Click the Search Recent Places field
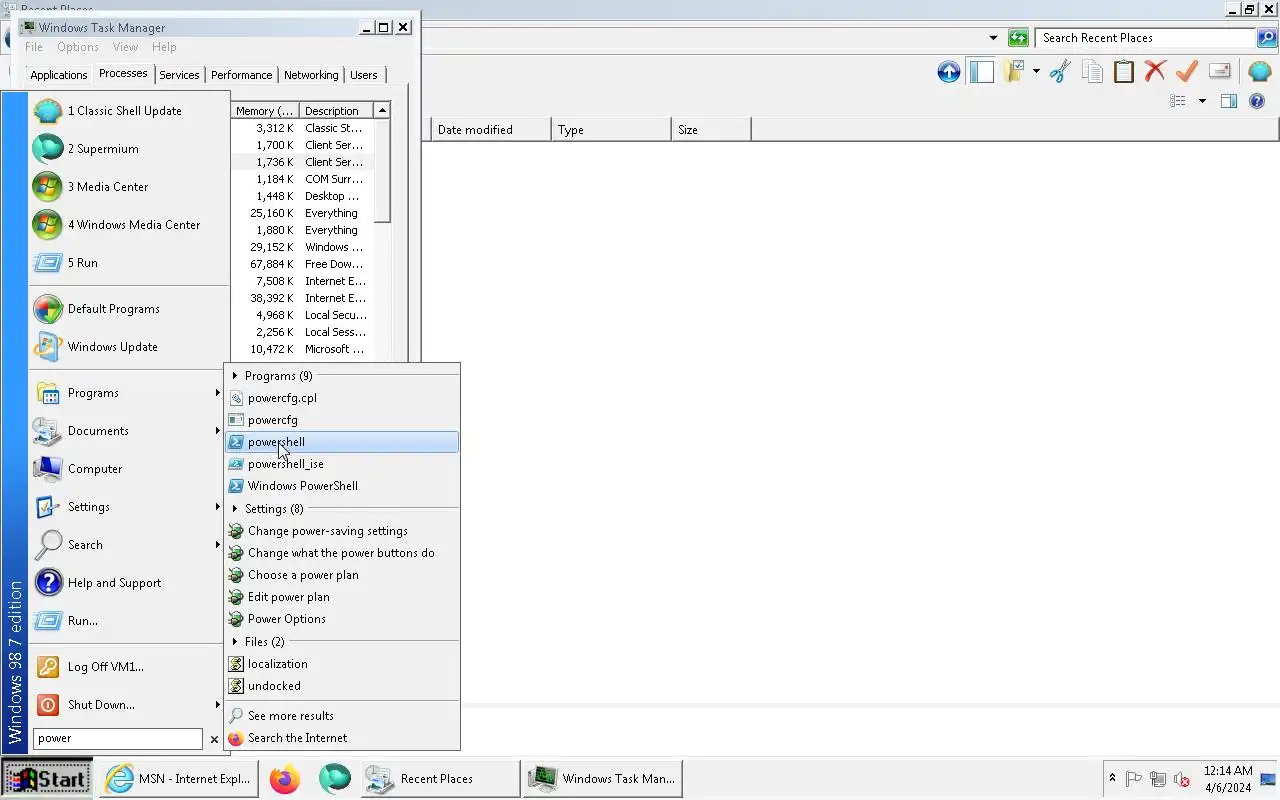1280x800 pixels. coord(1146,38)
